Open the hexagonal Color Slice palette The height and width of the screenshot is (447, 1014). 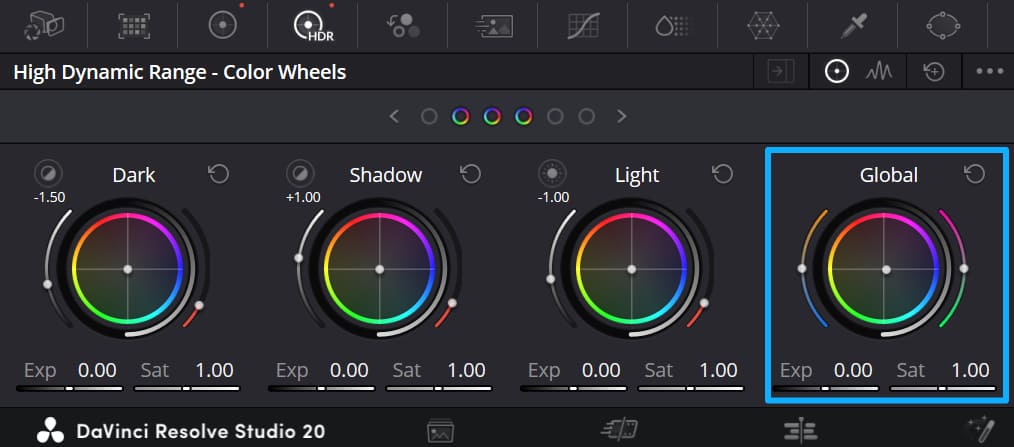coord(763,26)
